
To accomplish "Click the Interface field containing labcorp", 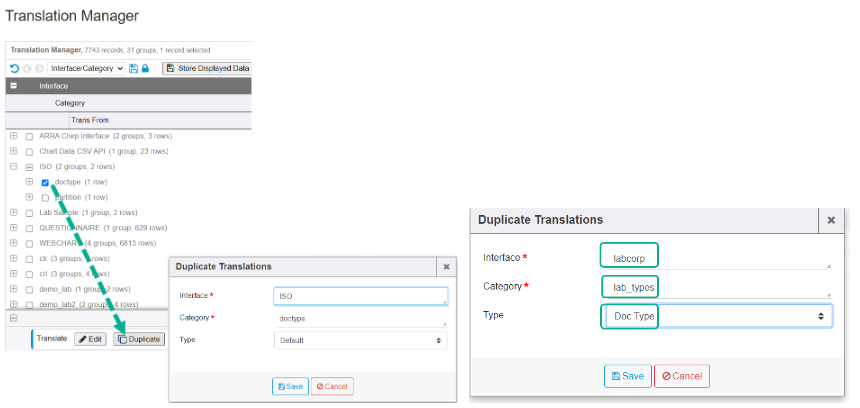I will 714,257.
